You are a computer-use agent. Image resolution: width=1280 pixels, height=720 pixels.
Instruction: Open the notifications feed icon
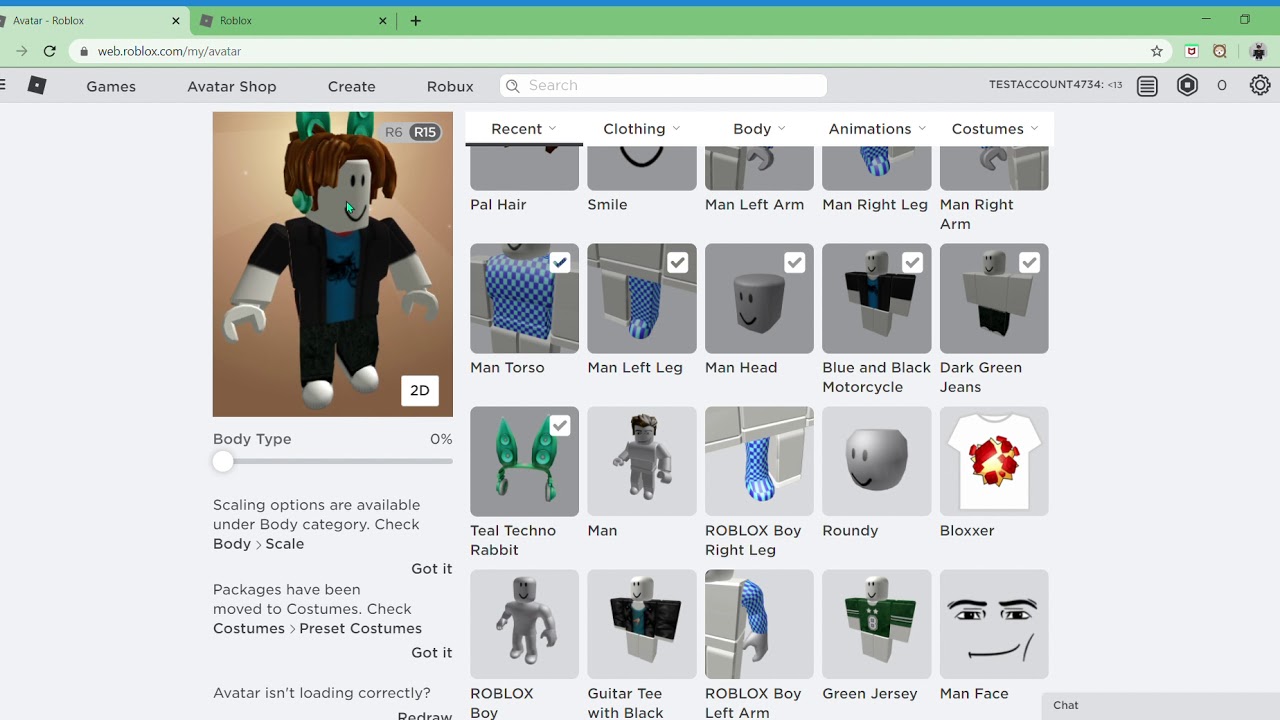coord(1147,86)
